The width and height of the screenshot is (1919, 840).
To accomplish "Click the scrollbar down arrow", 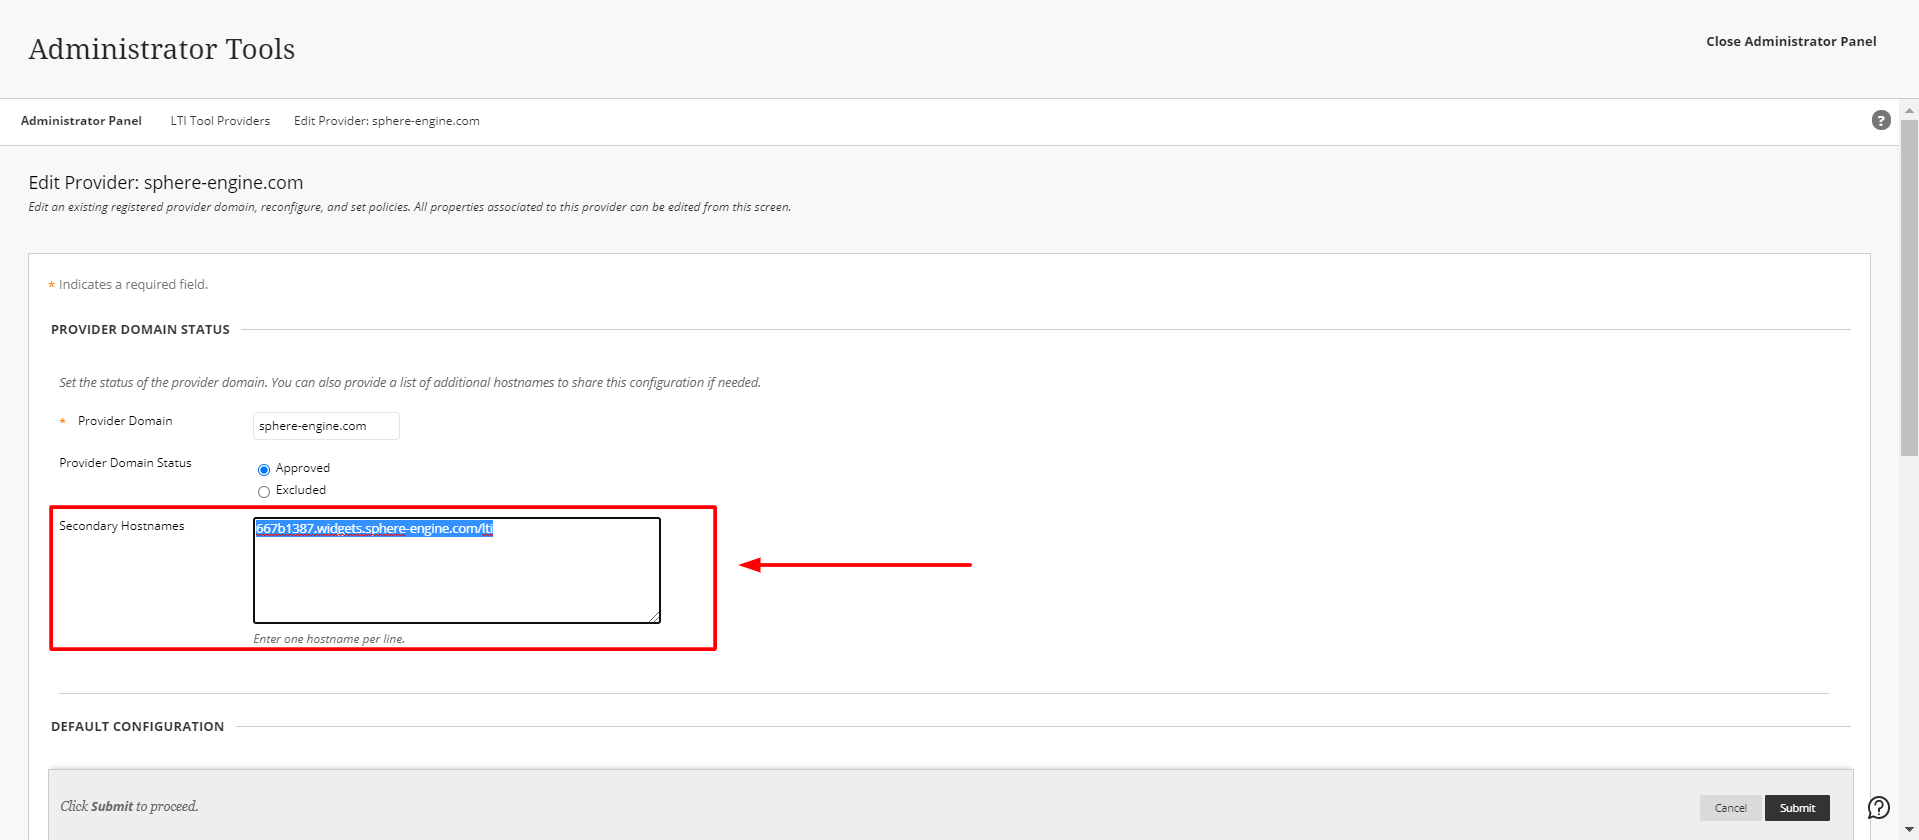I will (1909, 829).
